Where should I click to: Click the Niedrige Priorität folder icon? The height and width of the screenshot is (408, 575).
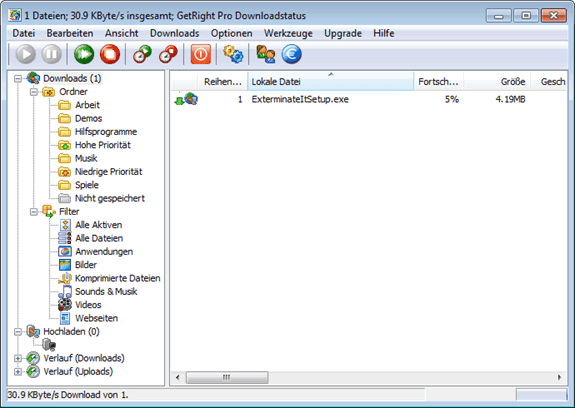click(65, 172)
